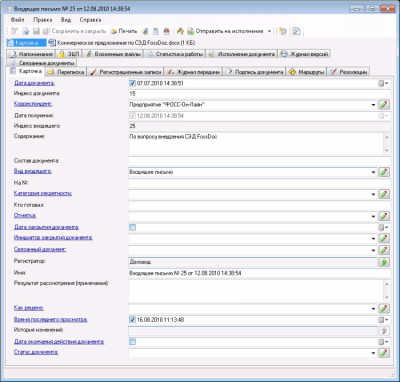Image resolution: width=400 pixels, height=382 pixels.
Task: Click the save diskette icon in toolbar
Action: (36, 31)
